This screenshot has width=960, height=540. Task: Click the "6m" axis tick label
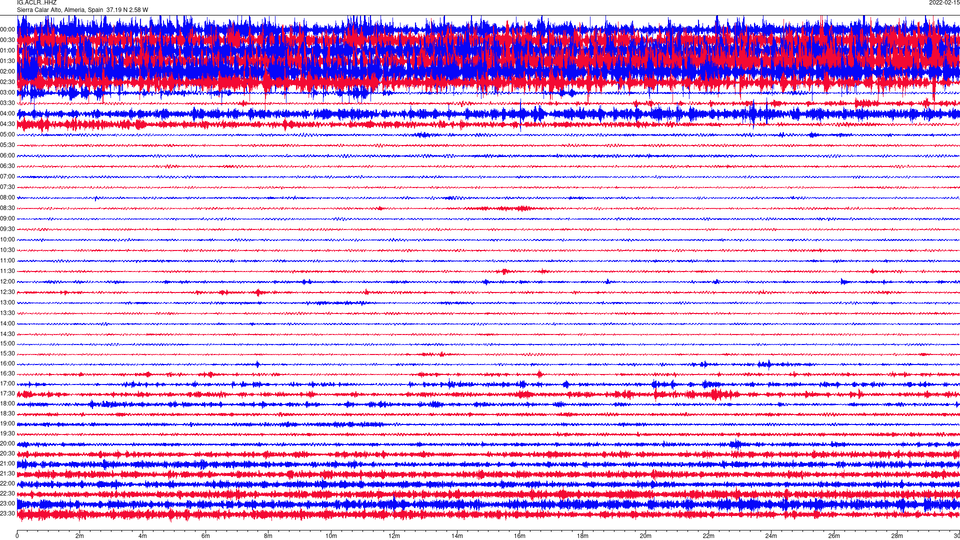(x=206, y=536)
